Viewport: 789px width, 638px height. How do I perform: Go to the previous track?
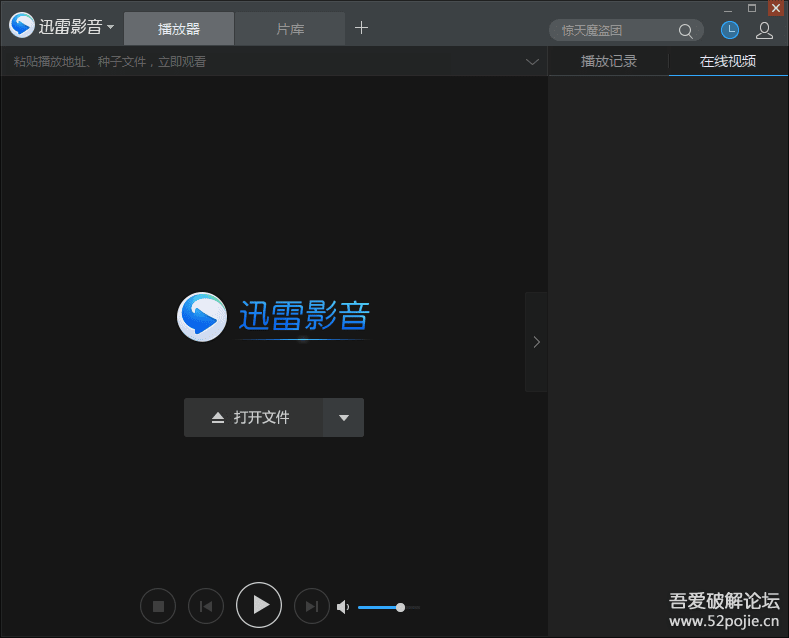click(206, 606)
